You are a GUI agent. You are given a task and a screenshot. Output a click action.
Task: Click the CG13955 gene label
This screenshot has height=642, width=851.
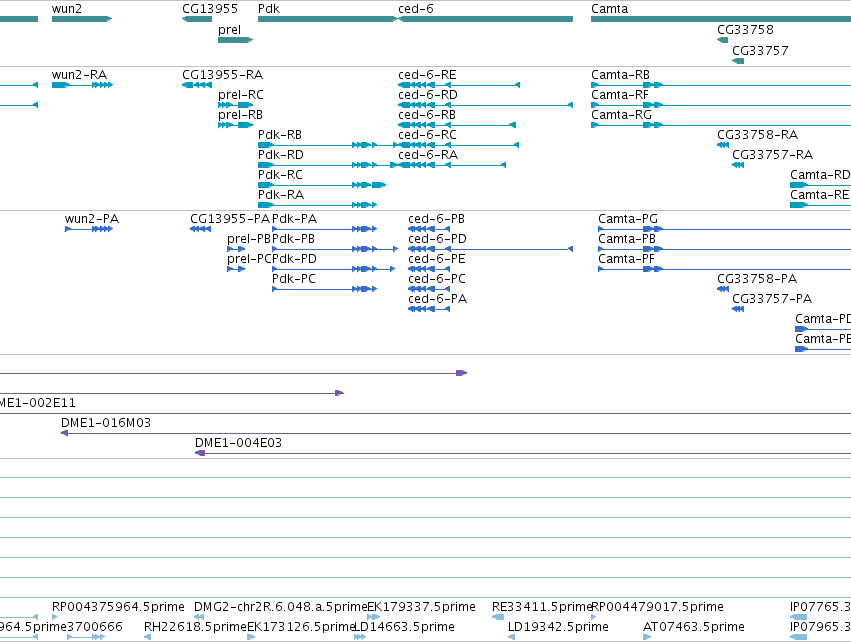click(x=210, y=9)
